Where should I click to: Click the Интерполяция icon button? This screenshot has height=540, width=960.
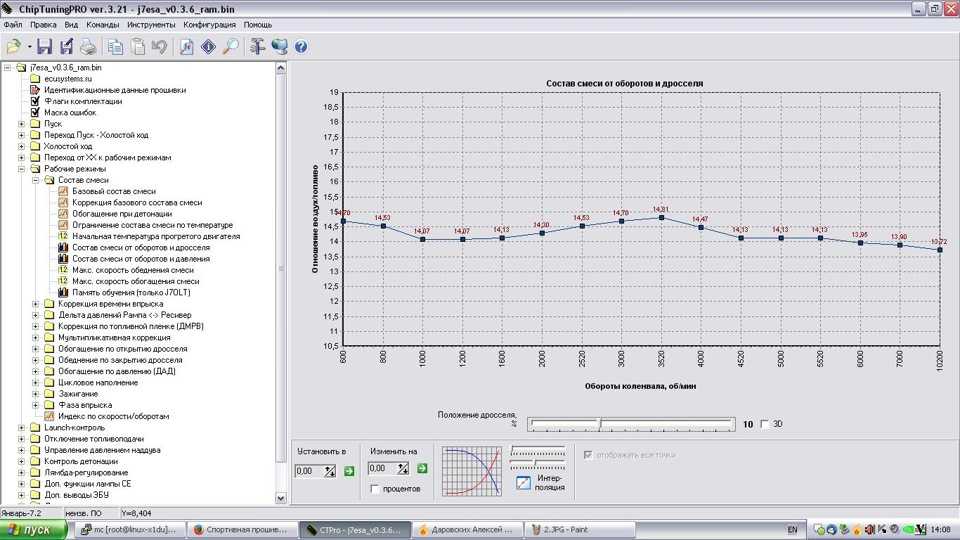523,482
